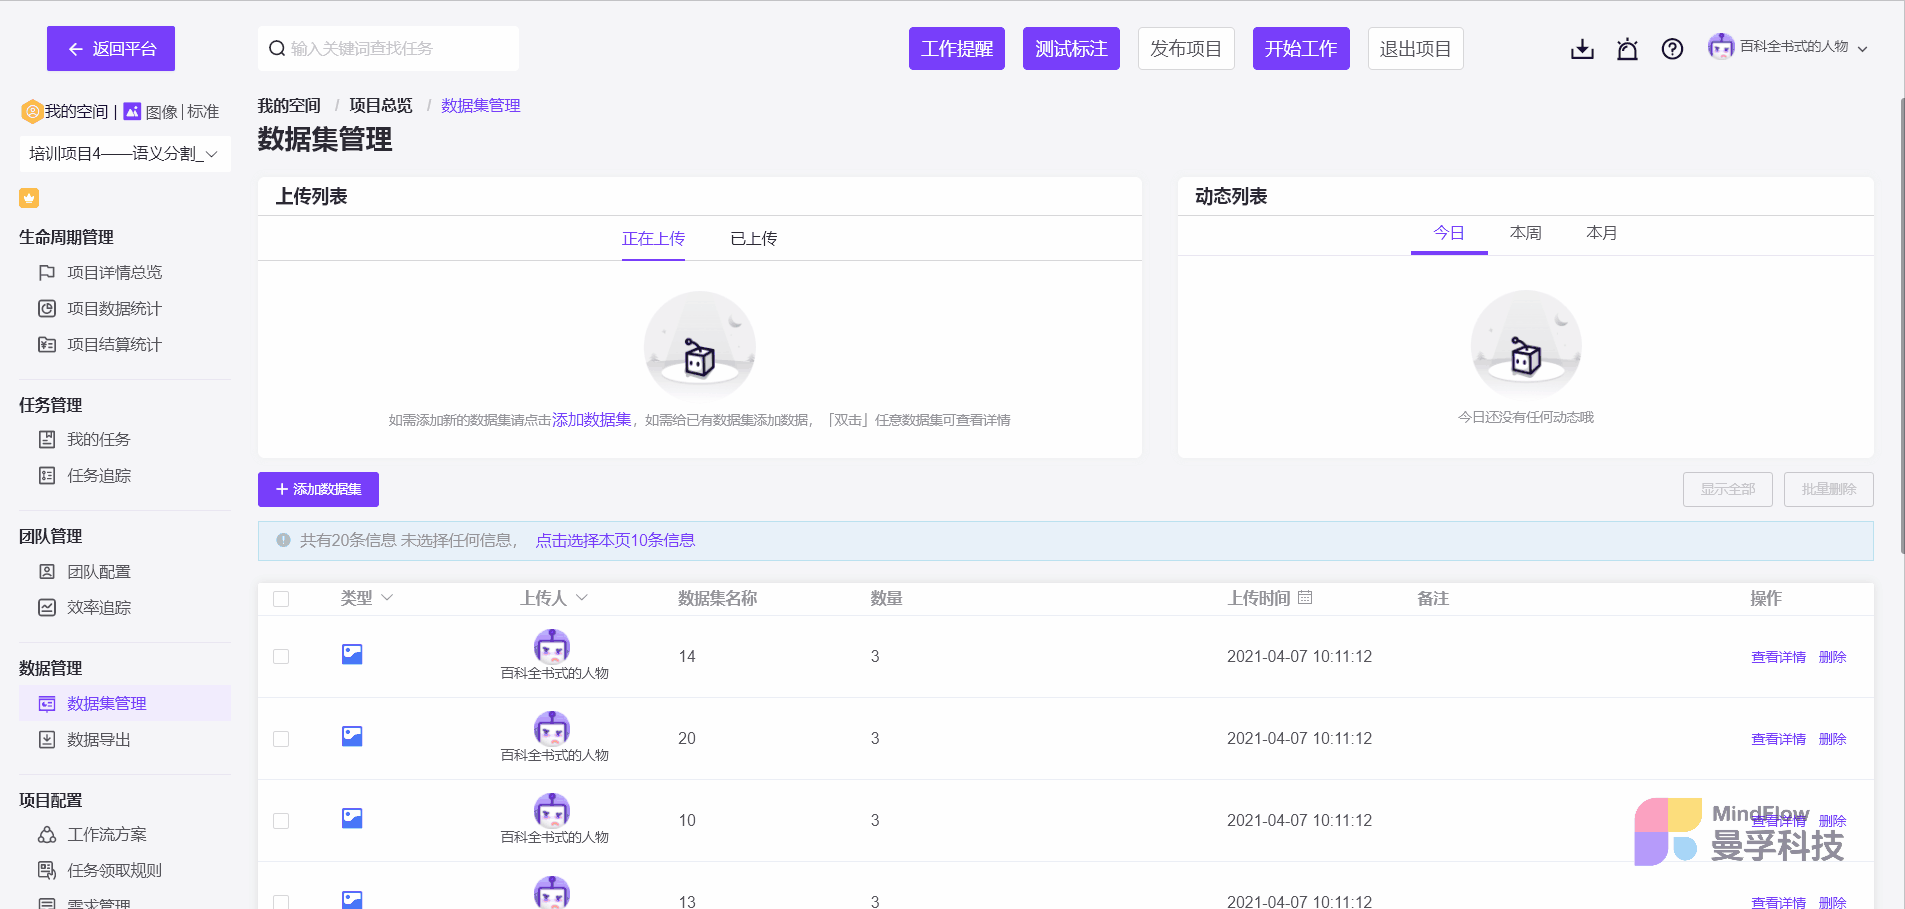Viewport: 1905px width, 909px height.
Task: Click uploader avatar in dataset 14 row
Action: click(x=552, y=646)
